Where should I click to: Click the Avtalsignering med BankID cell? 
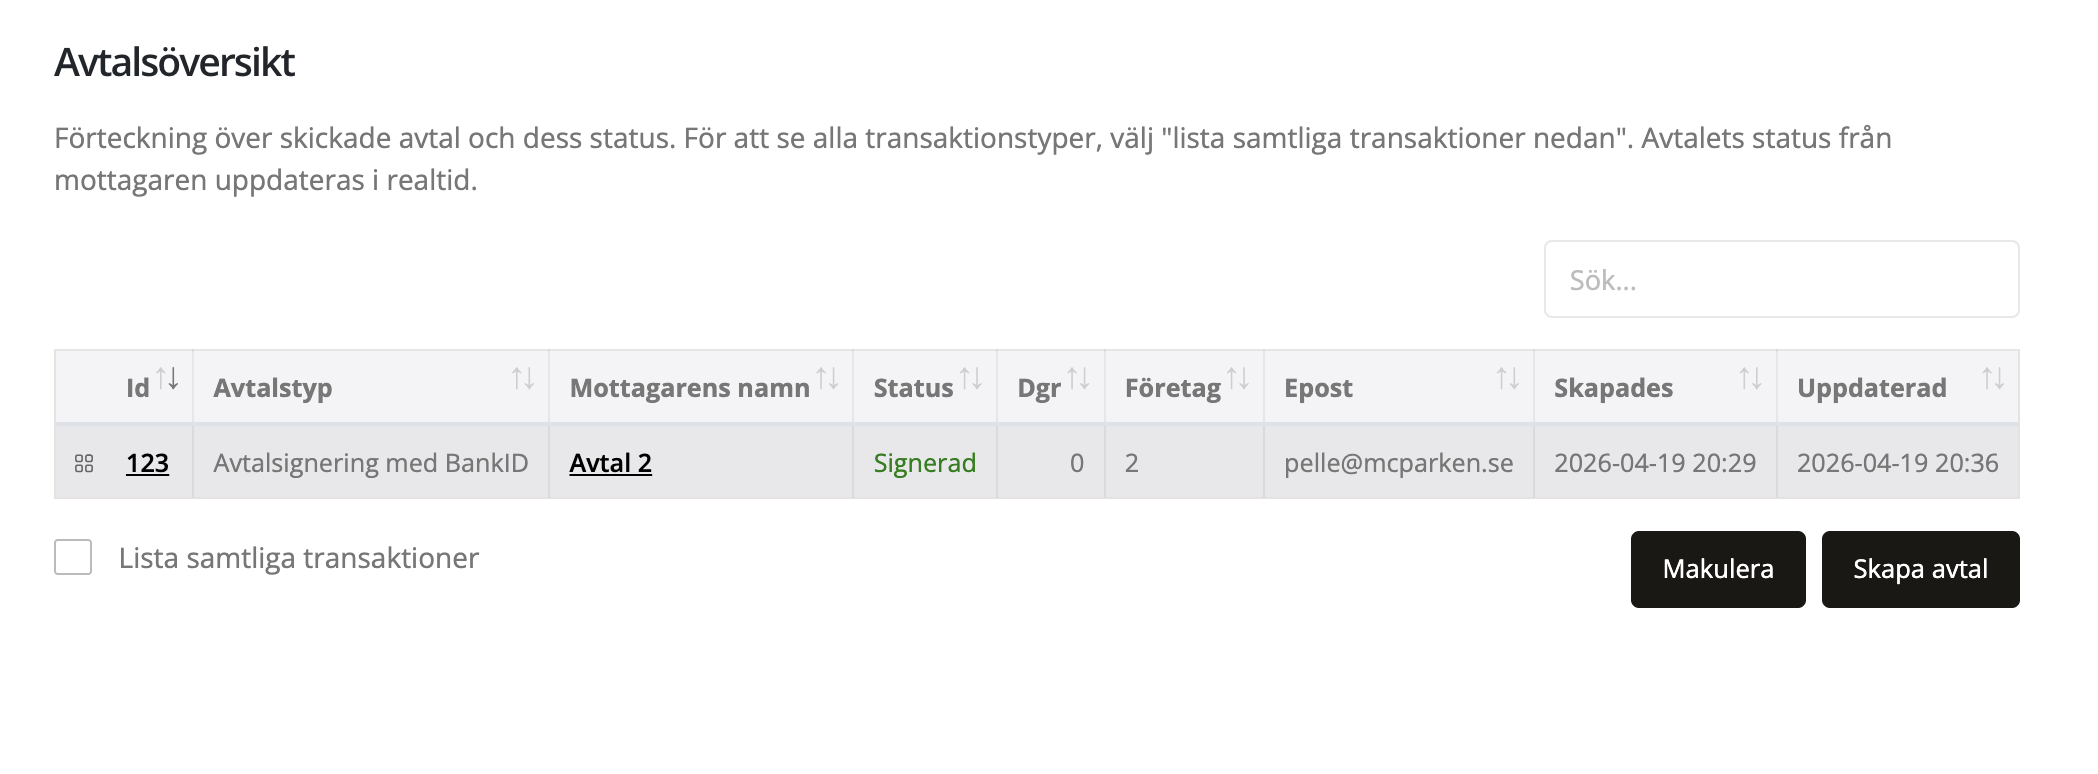(370, 463)
